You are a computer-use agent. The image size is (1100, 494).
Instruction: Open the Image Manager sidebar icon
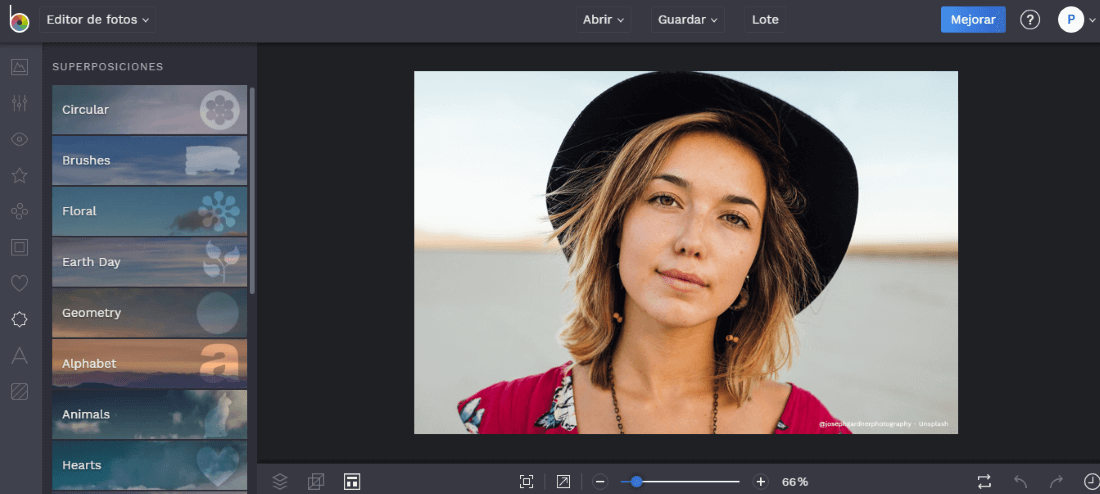click(19, 67)
